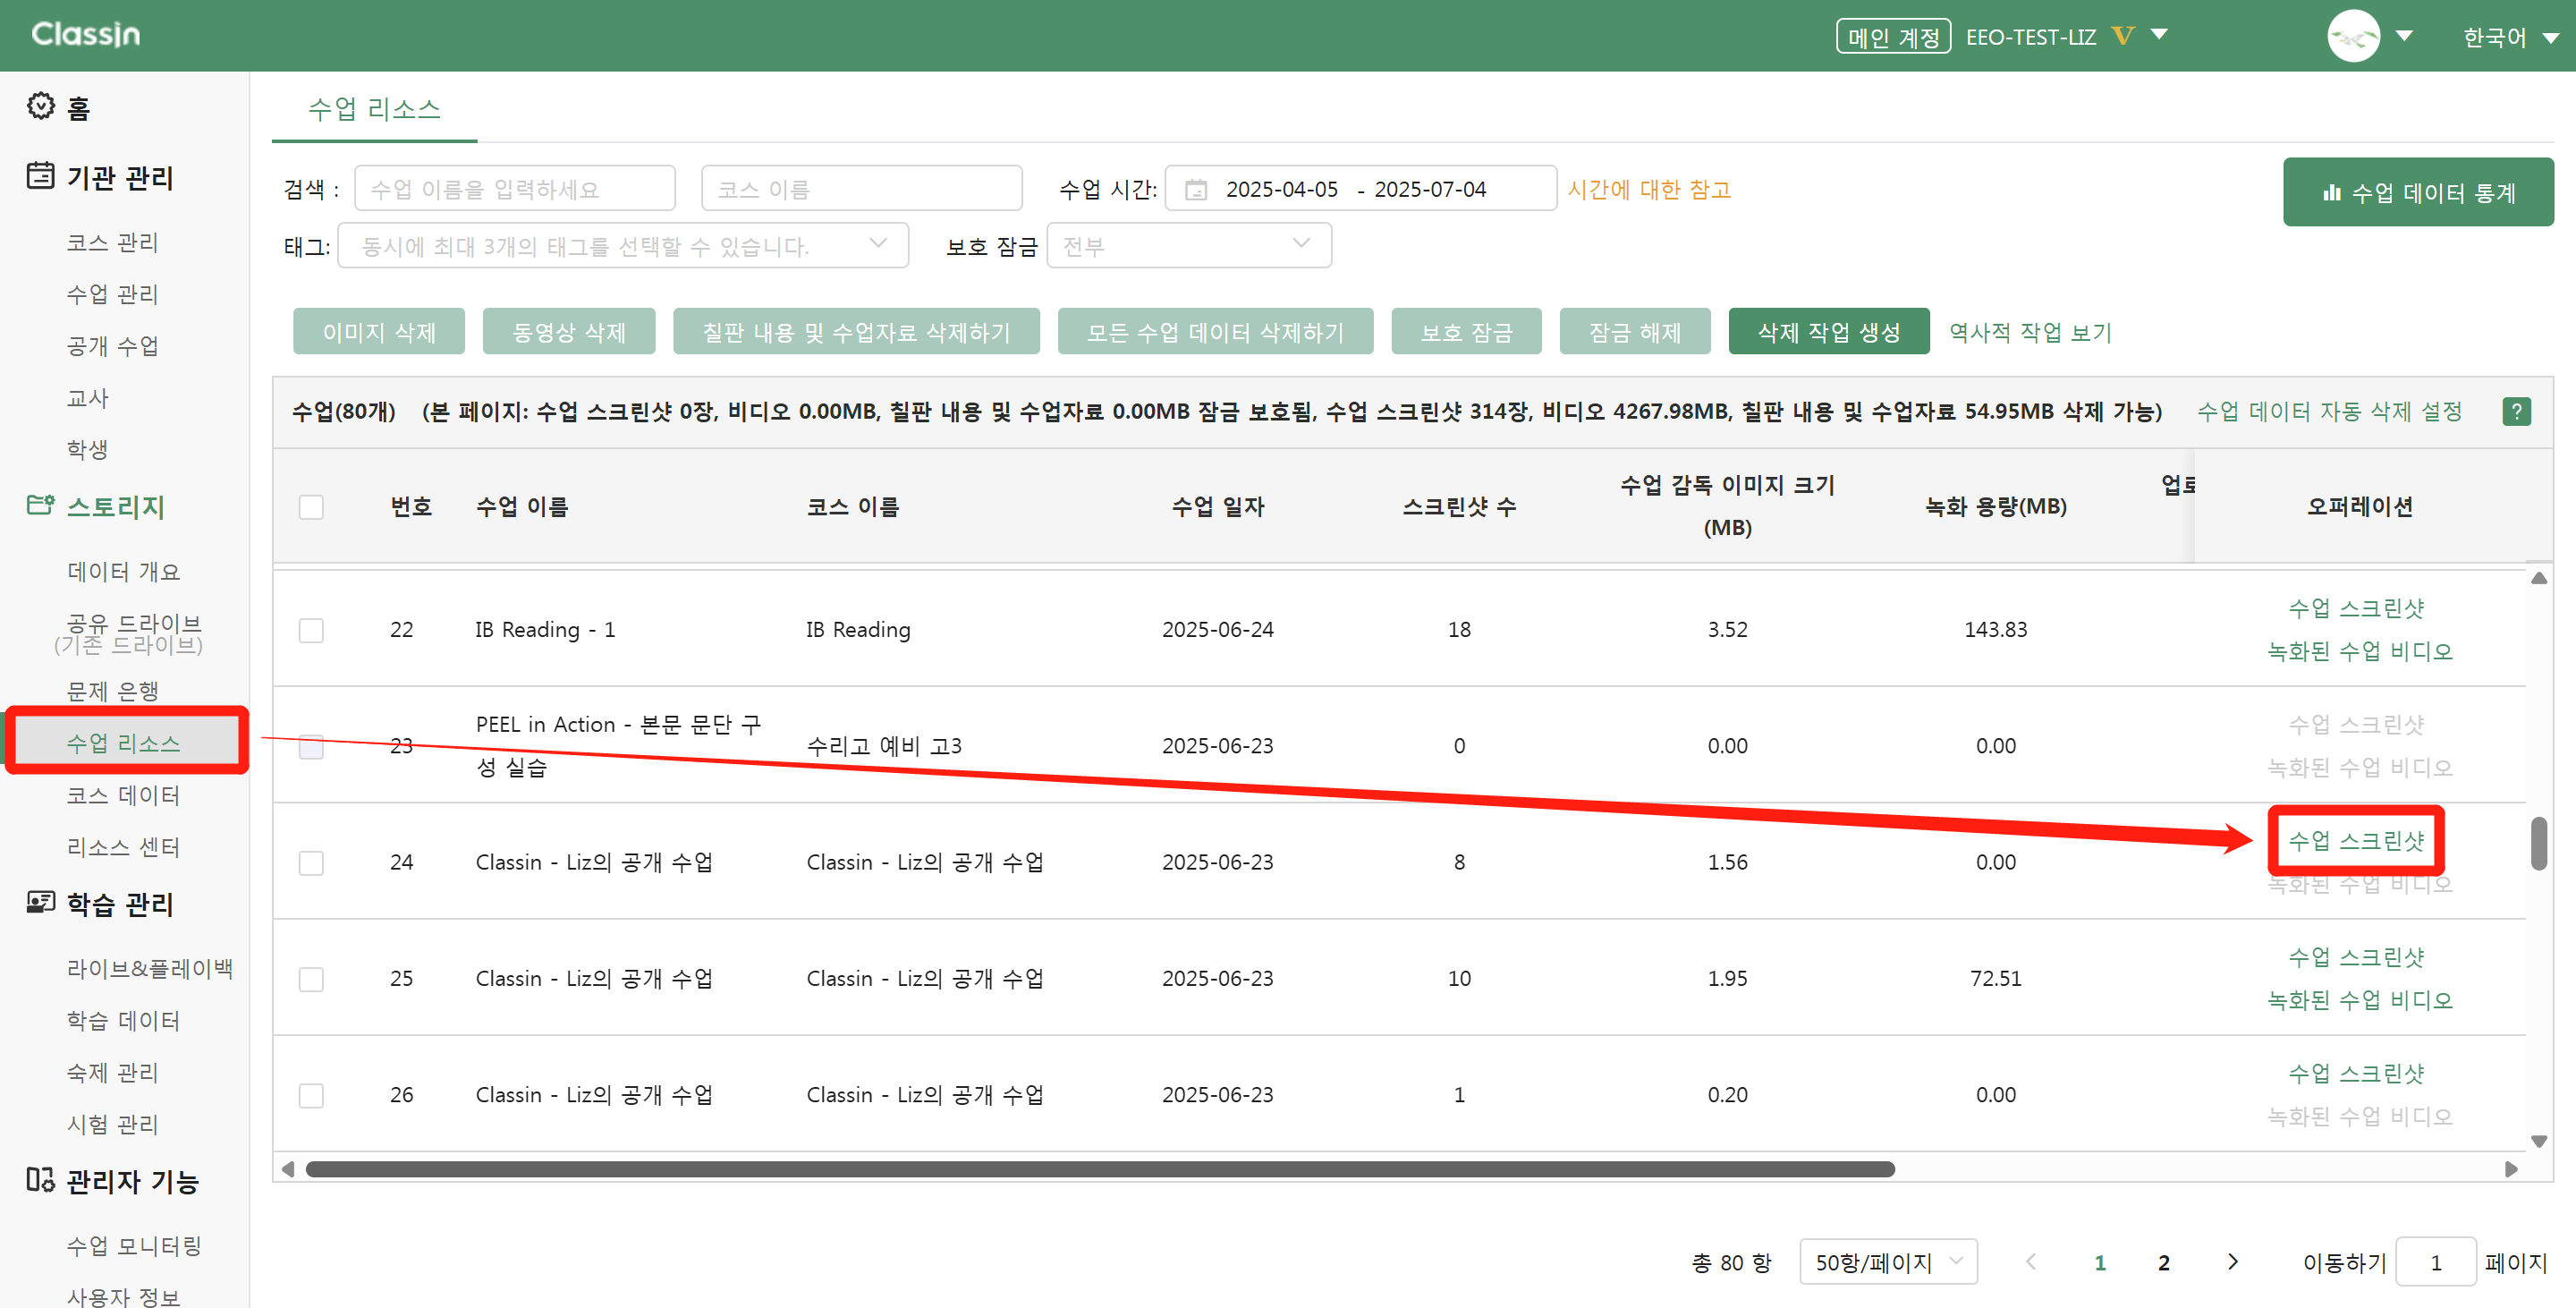Click the horizontal scrollbar right arrow

click(2511, 1169)
